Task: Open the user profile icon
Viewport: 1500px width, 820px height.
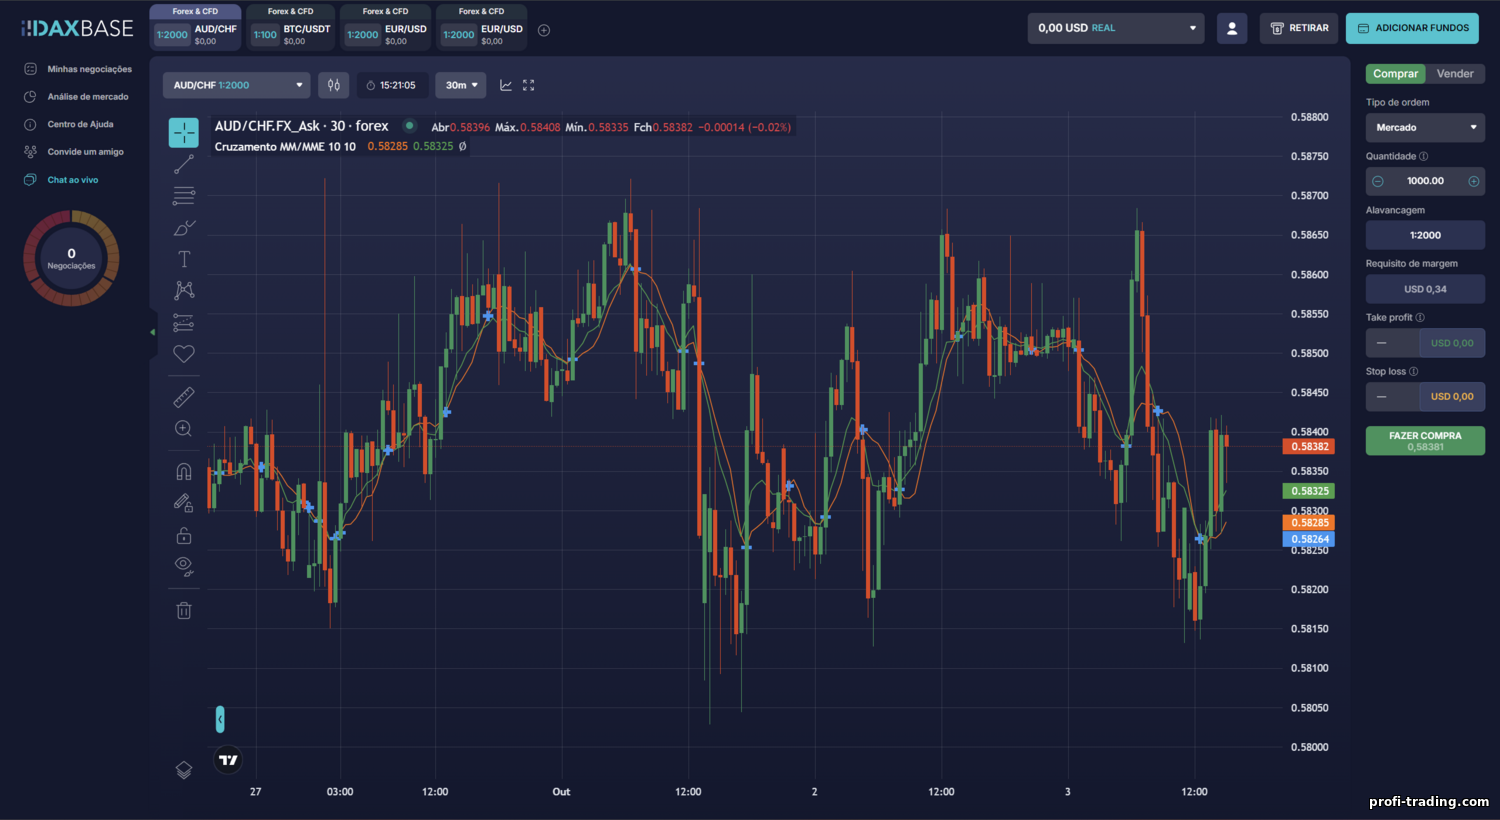Action: (1232, 28)
